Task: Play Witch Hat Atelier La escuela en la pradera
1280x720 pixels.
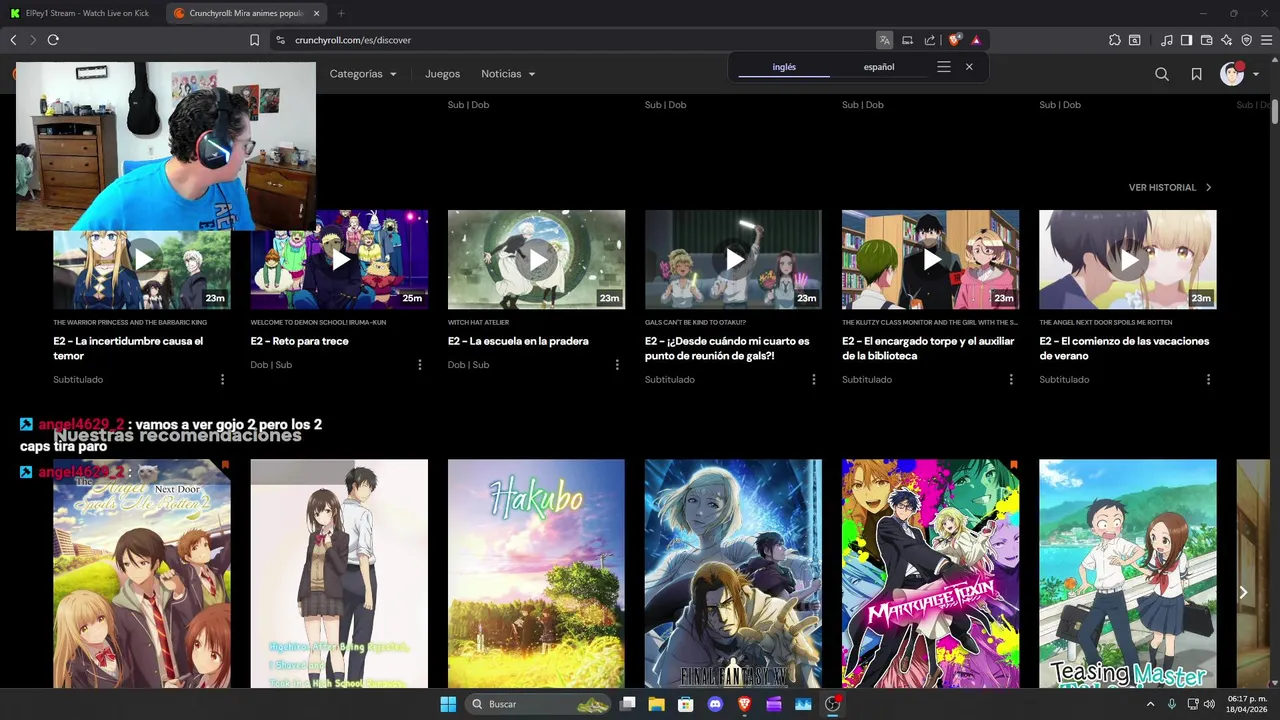Action: 536,259
